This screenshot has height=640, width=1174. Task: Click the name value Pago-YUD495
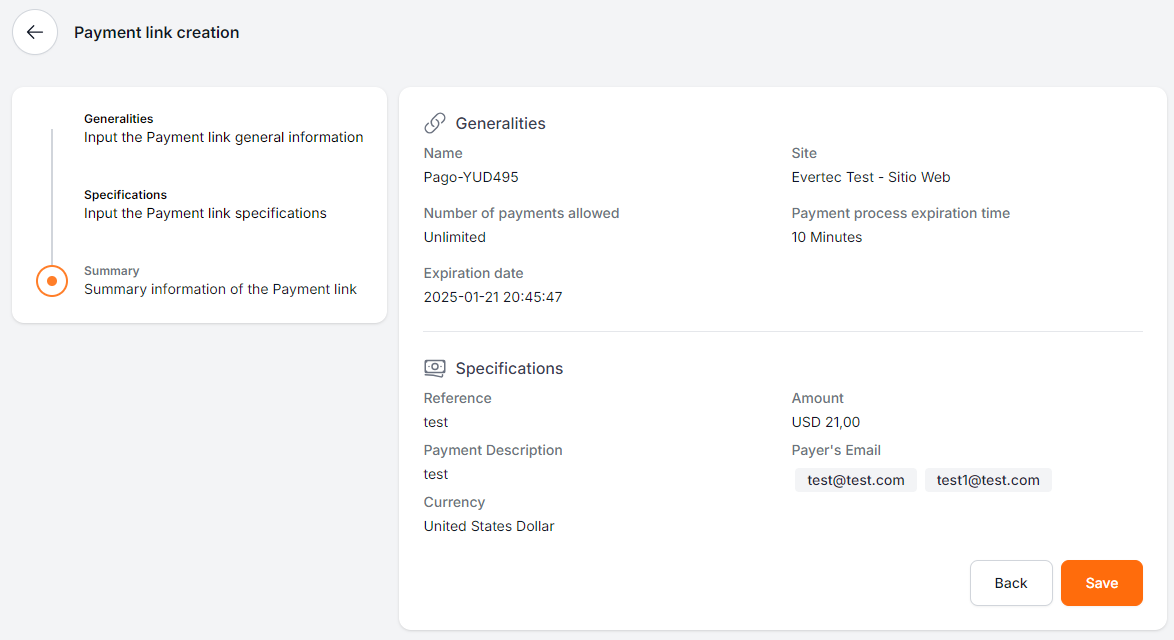click(471, 177)
